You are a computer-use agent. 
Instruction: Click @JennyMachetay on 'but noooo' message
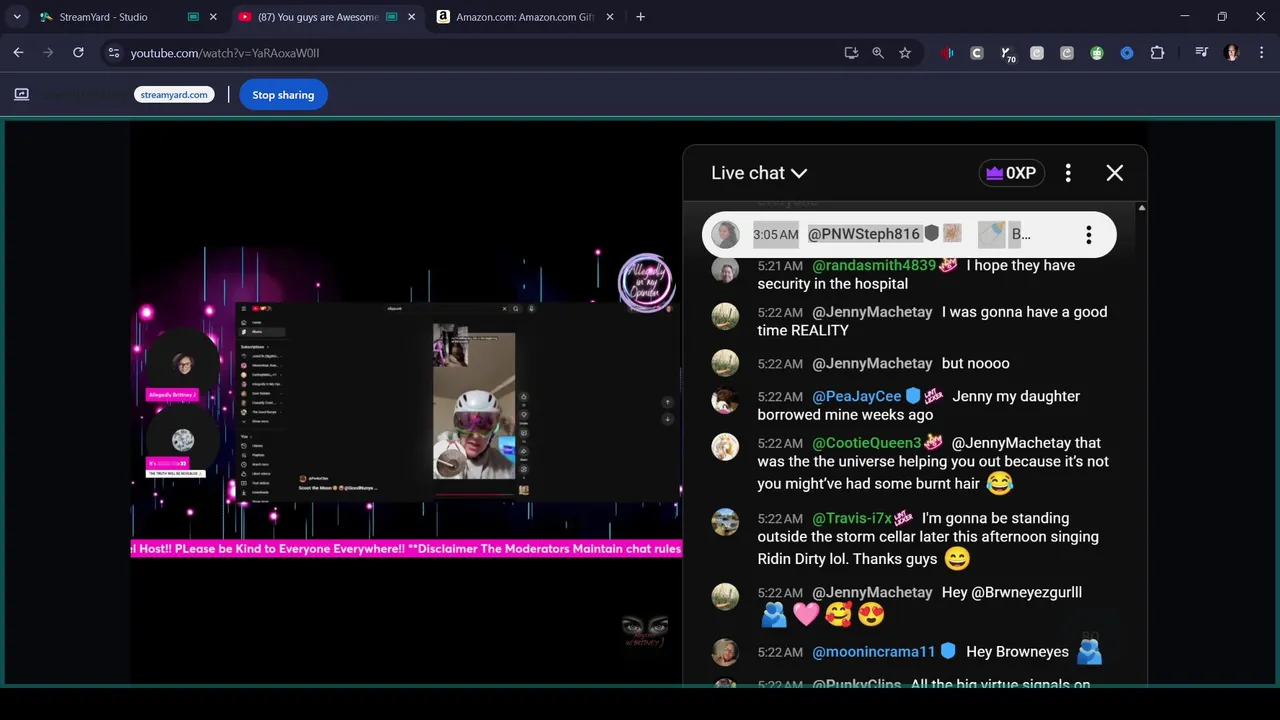coord(872,363)
